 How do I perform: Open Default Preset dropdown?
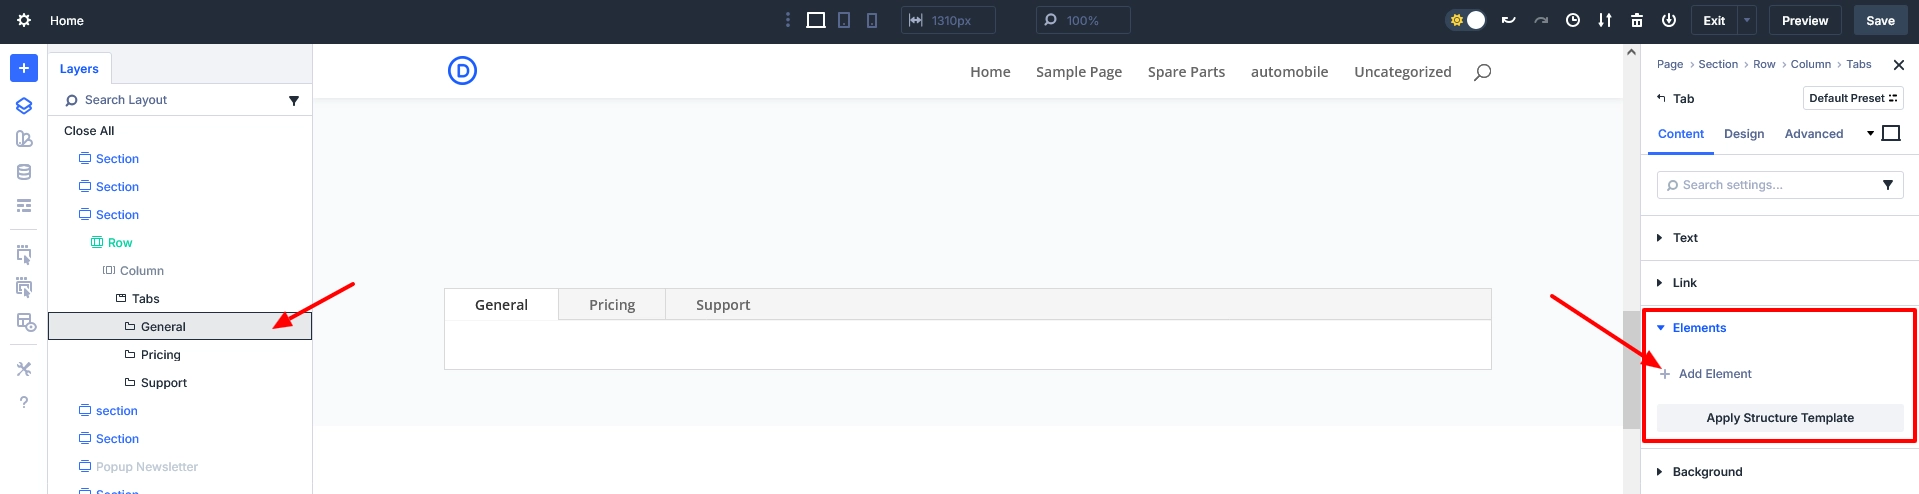(1852, 98)
